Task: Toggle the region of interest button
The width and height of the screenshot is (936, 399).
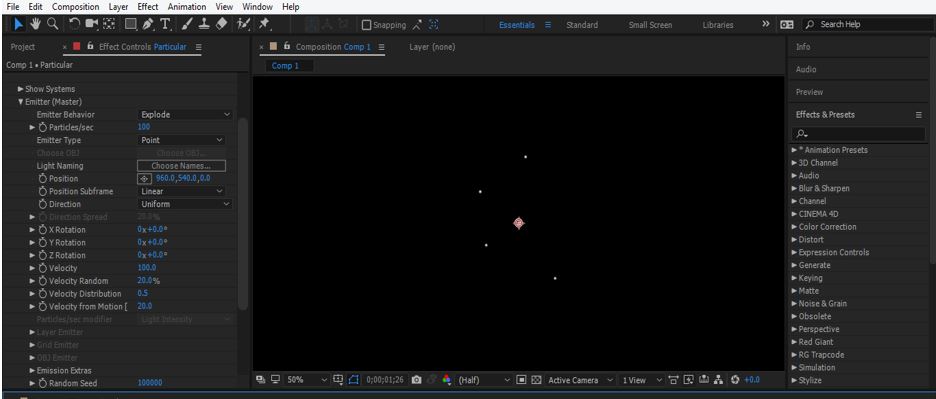Action: click(521, 380)
